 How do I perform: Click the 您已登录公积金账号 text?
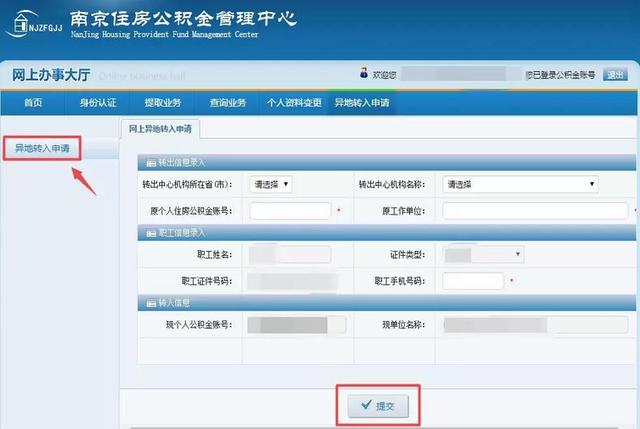(x=560, y=75)
